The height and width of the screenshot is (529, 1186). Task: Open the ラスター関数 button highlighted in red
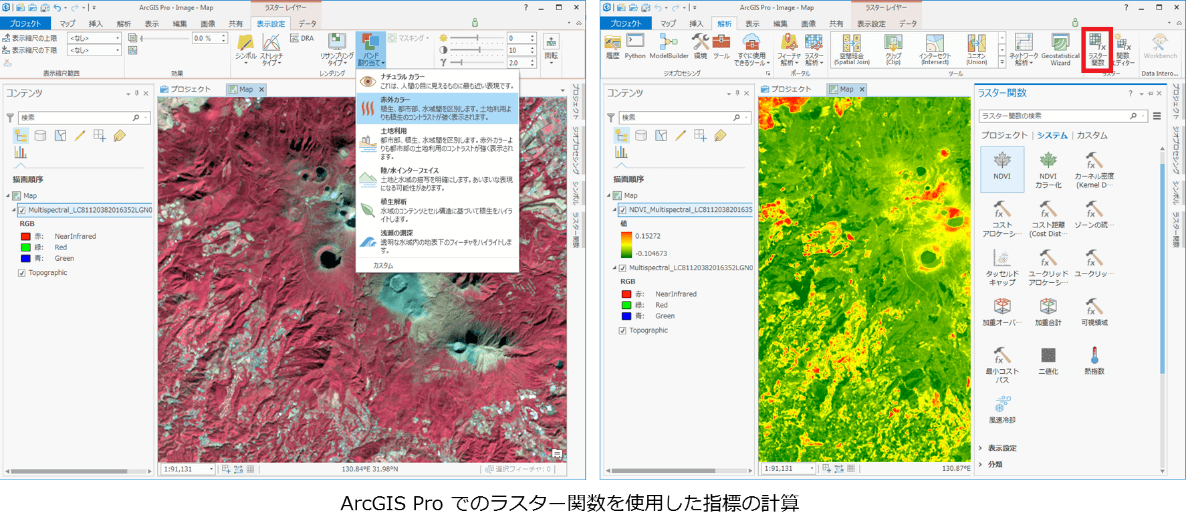click(x=1097, y=49)
